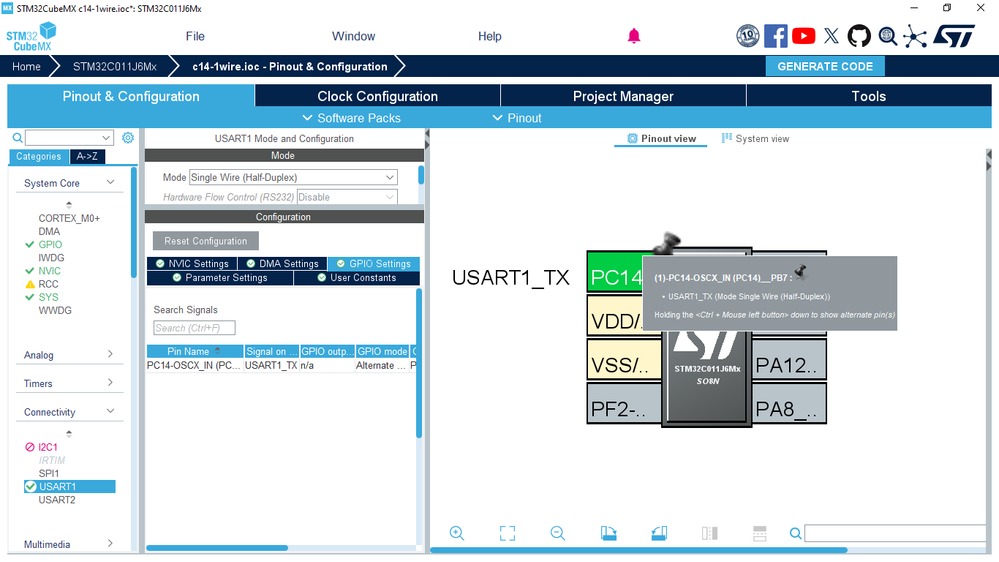
Task: Click the Facebook icon
Action: coord(775,36)
